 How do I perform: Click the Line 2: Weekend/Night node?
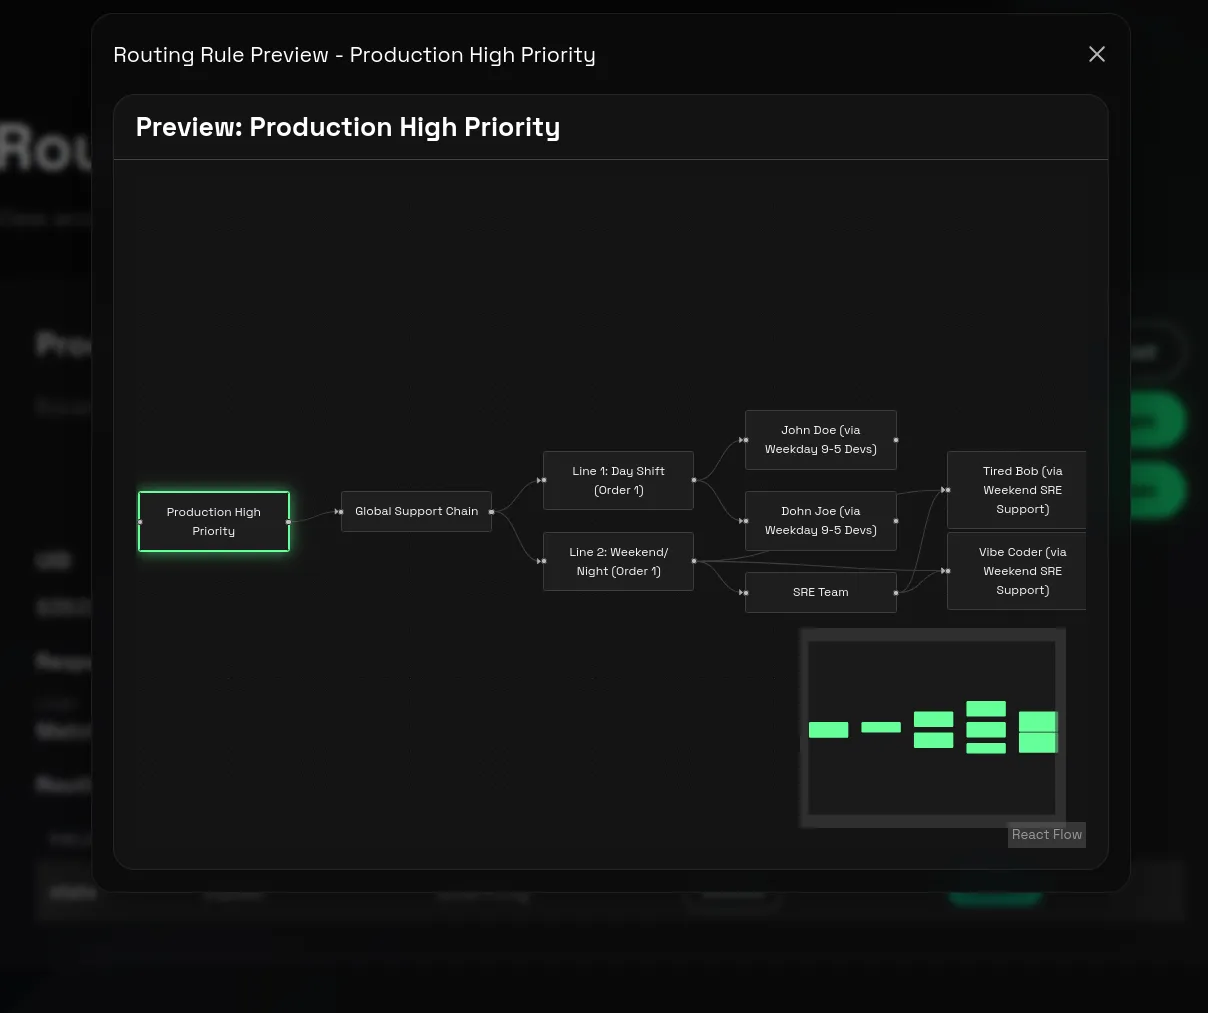click(618, 561)
